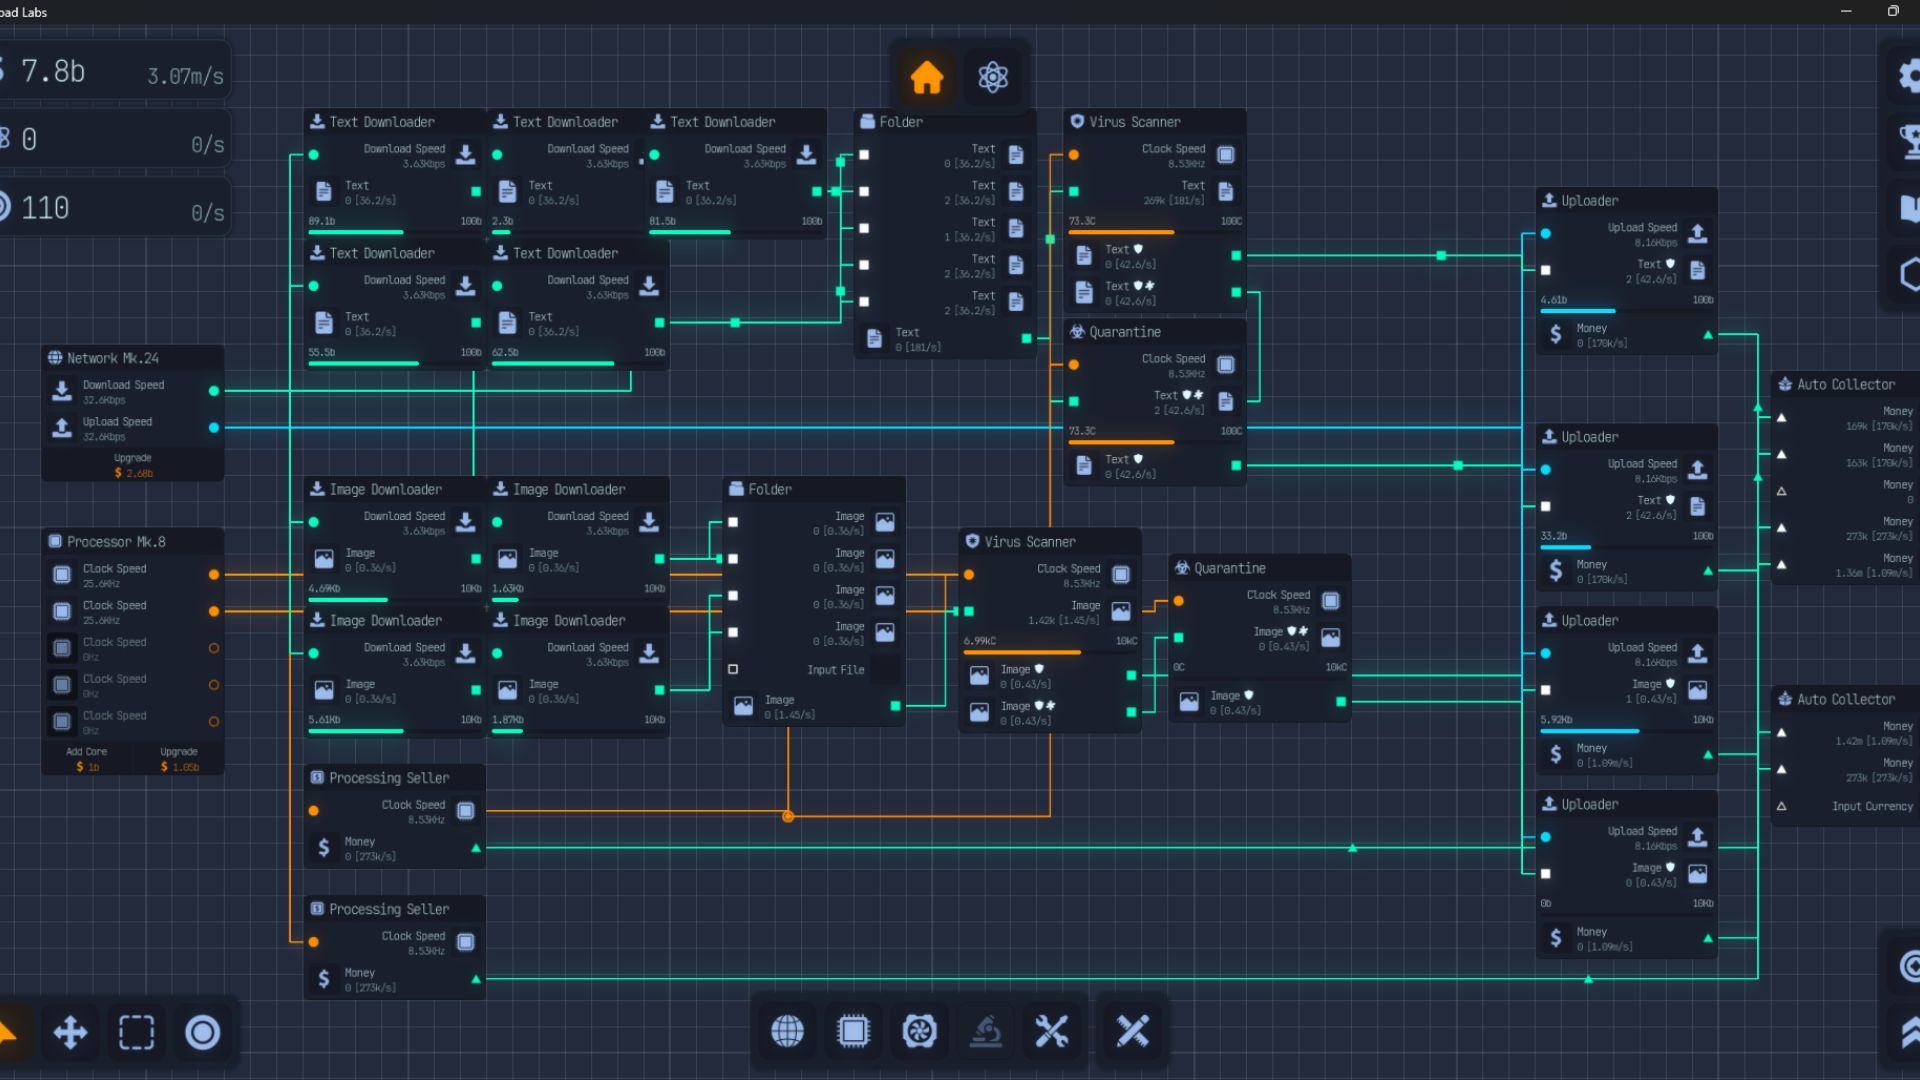The height and width of the screenshot is (1080, 1920).
Task: Open the microscope research category
Action: (986, 1030)
